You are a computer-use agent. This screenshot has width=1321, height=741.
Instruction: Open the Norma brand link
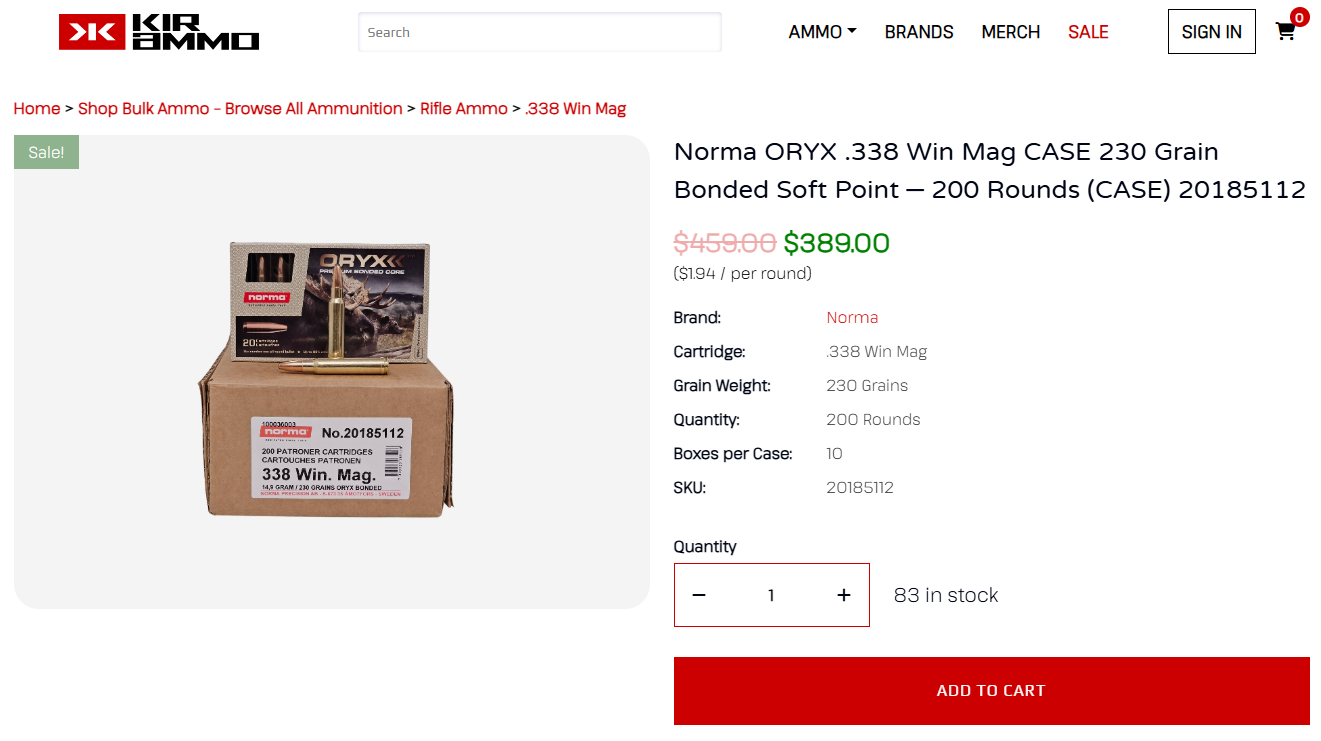click(x=852, y=317)
